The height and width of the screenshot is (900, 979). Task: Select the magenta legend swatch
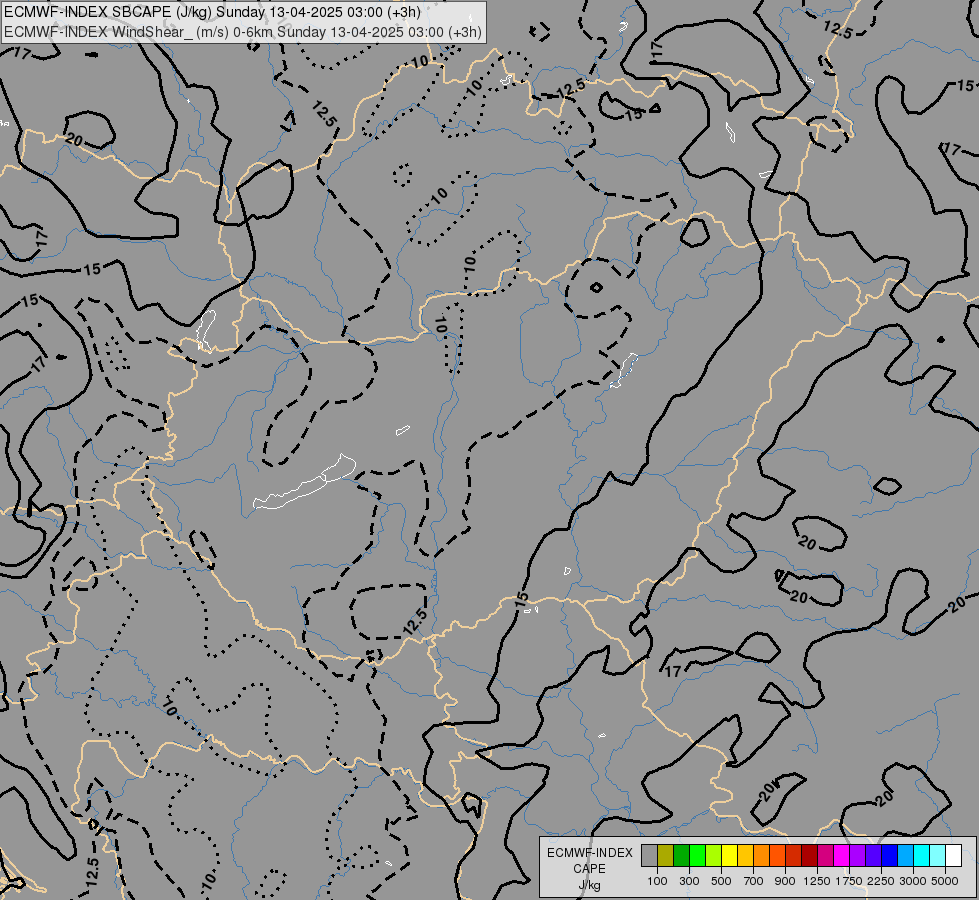(842, 855)
